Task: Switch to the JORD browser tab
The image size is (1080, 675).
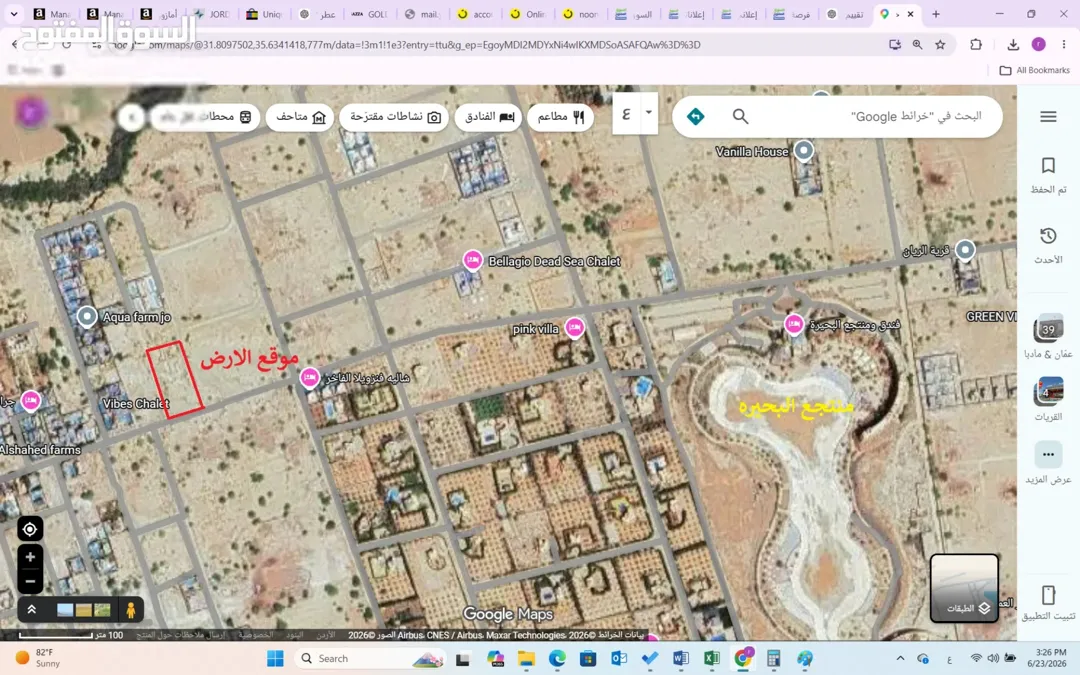Action: click(212, 14)
